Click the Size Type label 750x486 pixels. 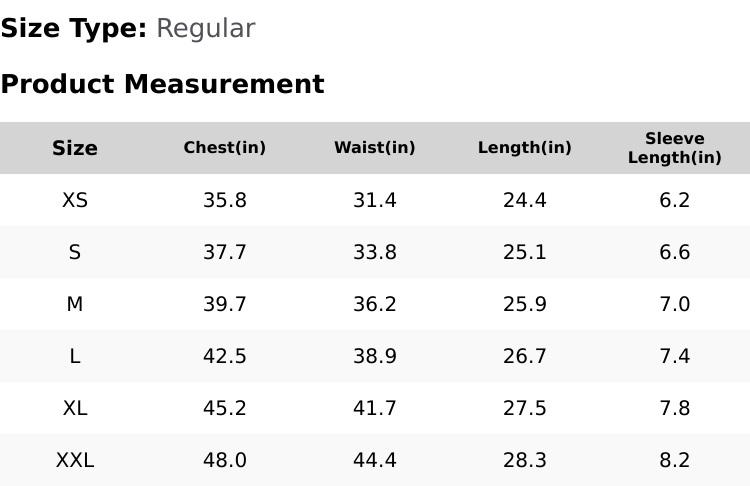73,28
